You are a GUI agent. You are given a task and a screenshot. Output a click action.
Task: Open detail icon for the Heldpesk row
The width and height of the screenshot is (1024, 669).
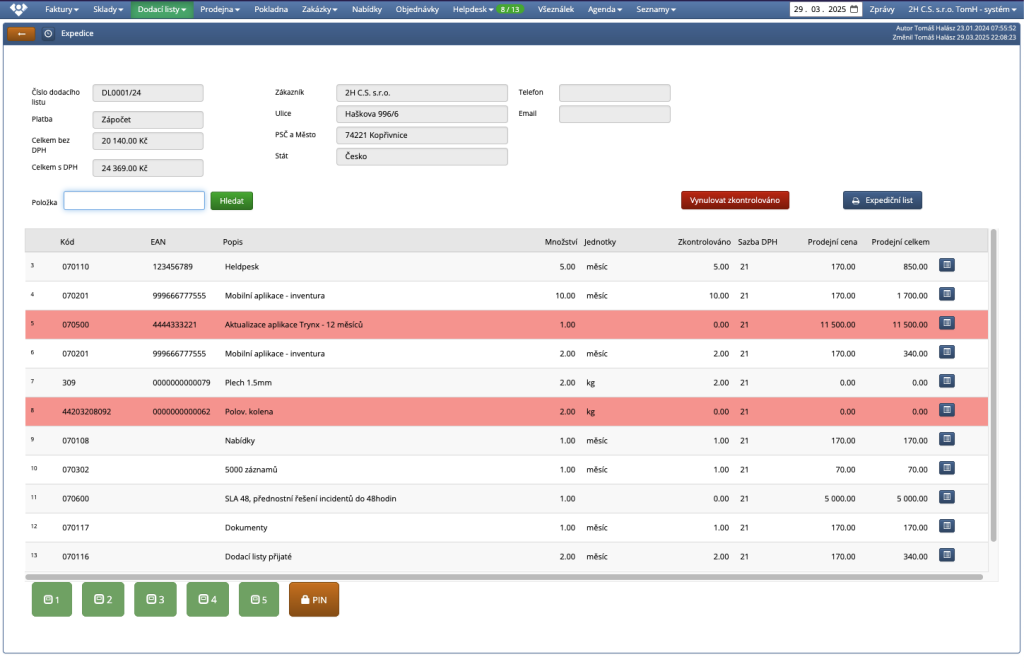[947, 265]
